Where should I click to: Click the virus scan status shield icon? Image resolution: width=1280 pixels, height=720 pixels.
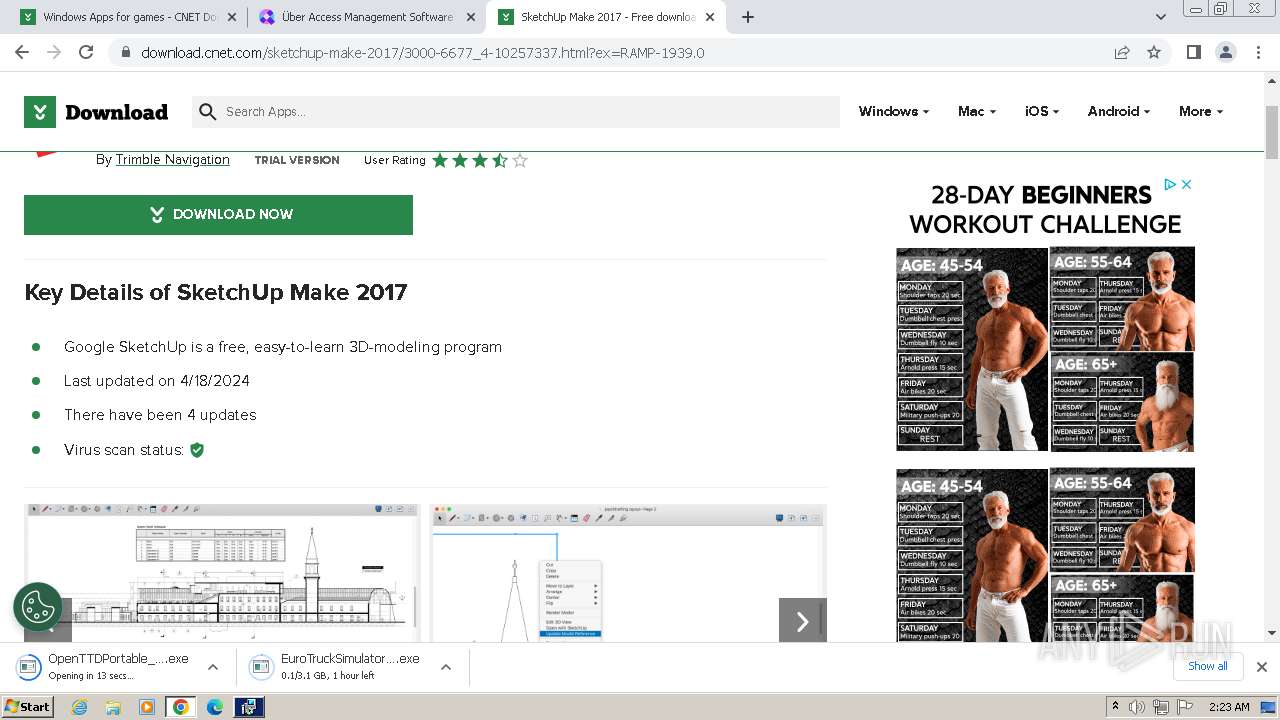point(197,450)
